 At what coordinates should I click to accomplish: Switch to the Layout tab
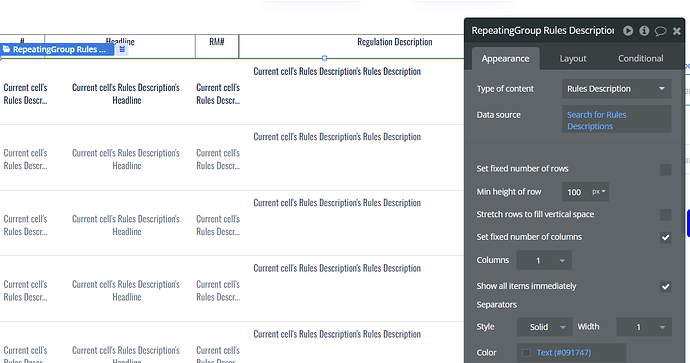click(573, 59)
